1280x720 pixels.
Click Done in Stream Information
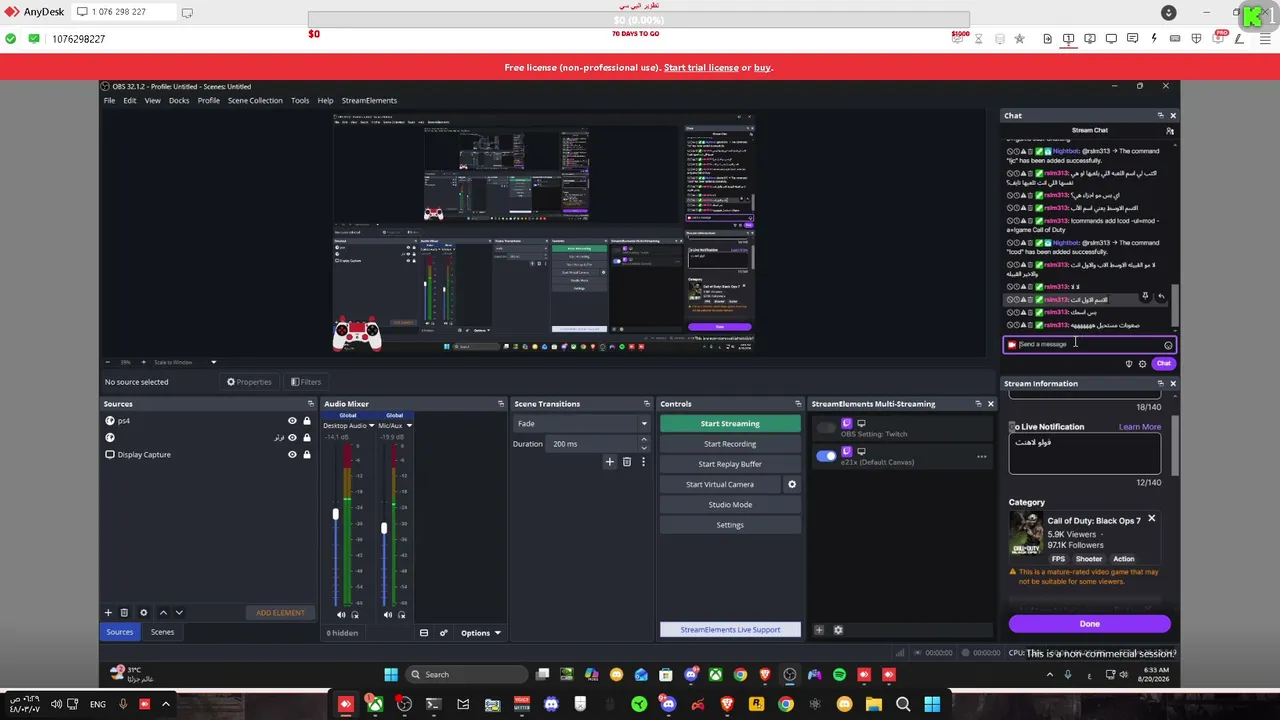[1089, 624]
